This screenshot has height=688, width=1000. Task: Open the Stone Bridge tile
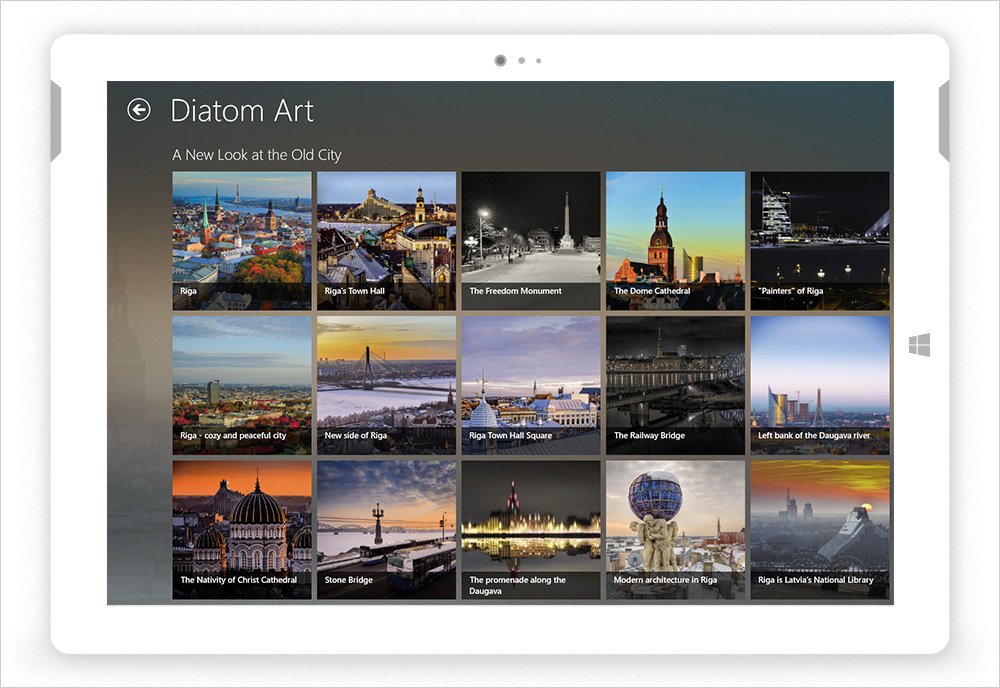[386, 529]
